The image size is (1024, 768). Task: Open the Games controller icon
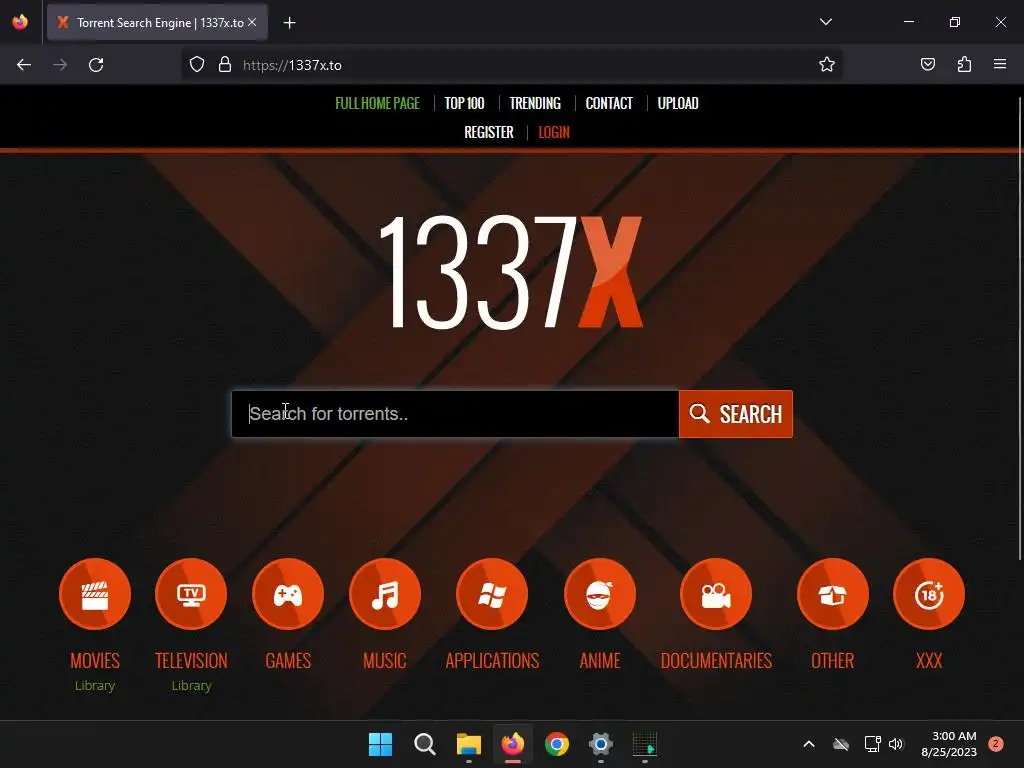(x=288, y=594)
